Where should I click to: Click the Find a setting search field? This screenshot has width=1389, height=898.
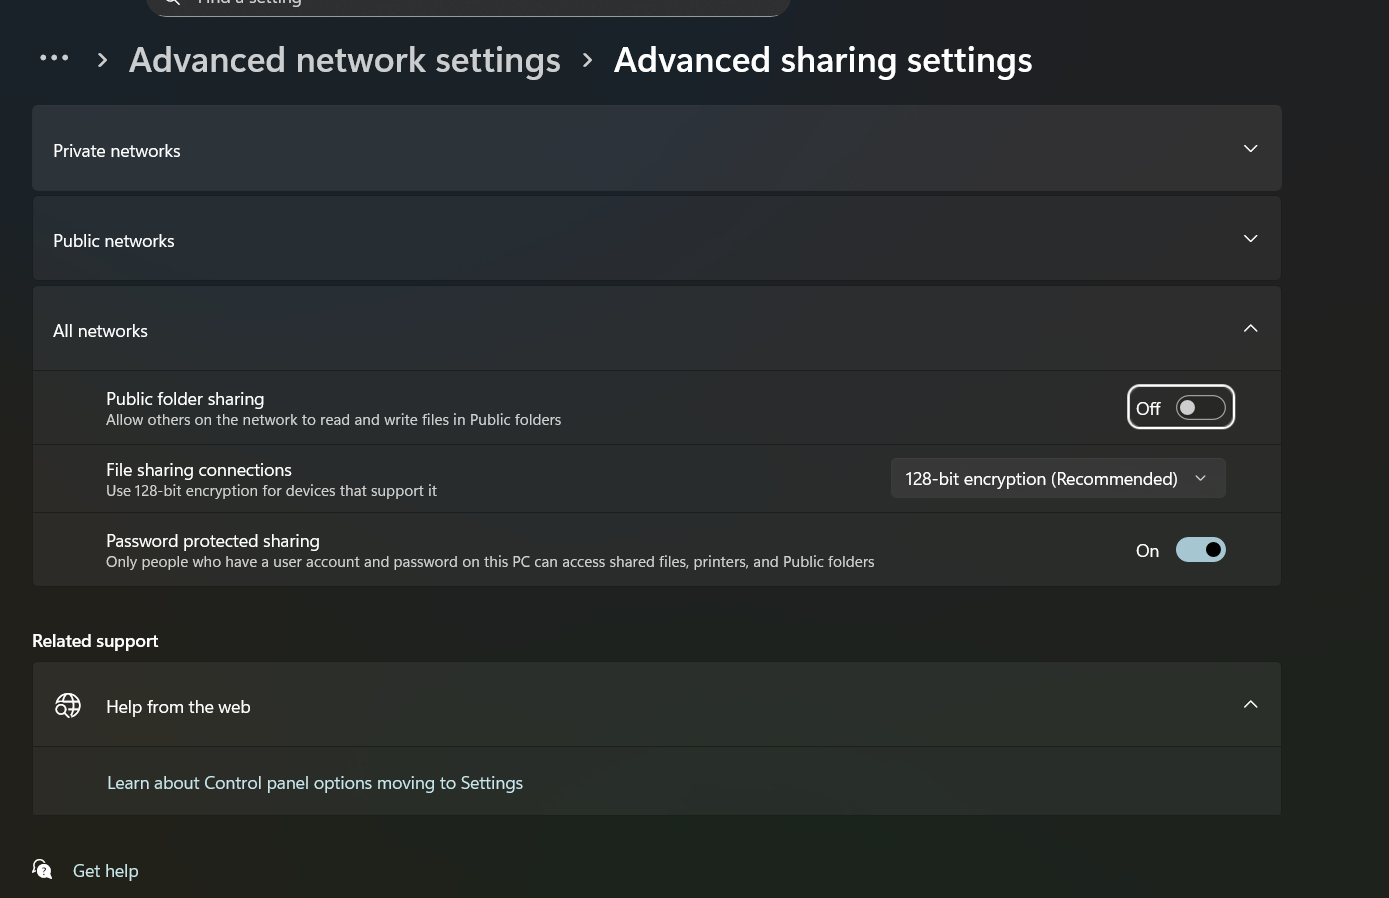pos(468,4)
